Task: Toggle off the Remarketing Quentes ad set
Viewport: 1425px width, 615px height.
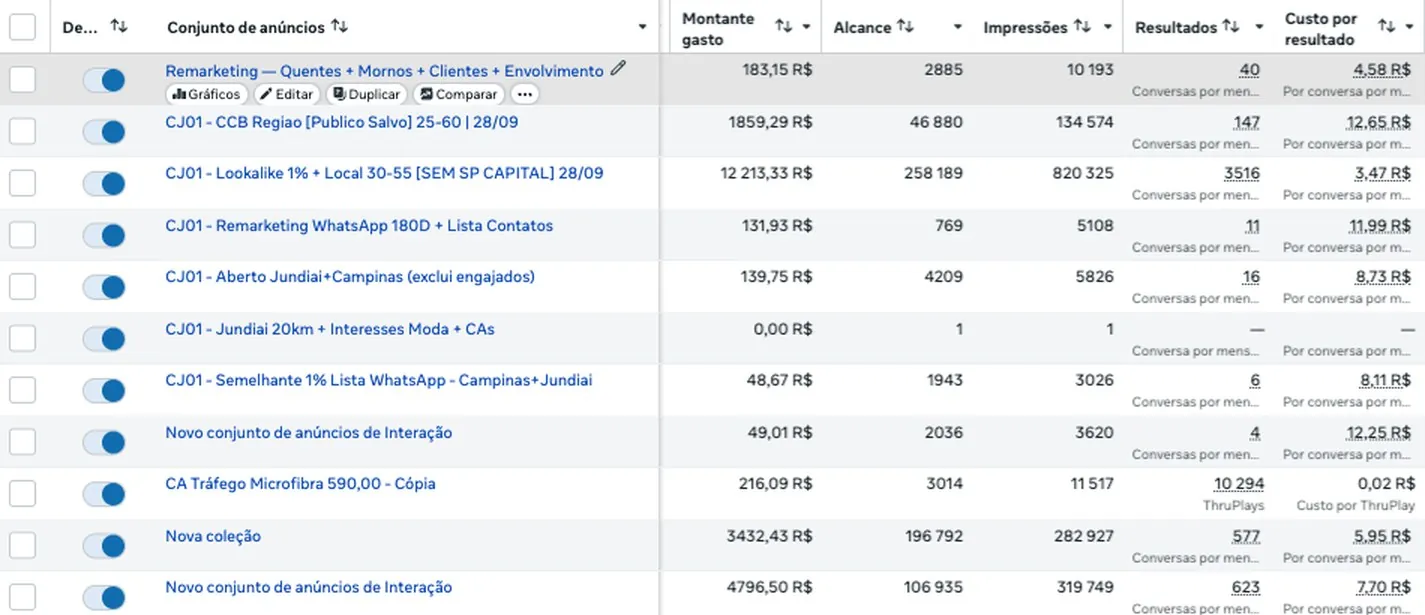Action: [104, 80]
